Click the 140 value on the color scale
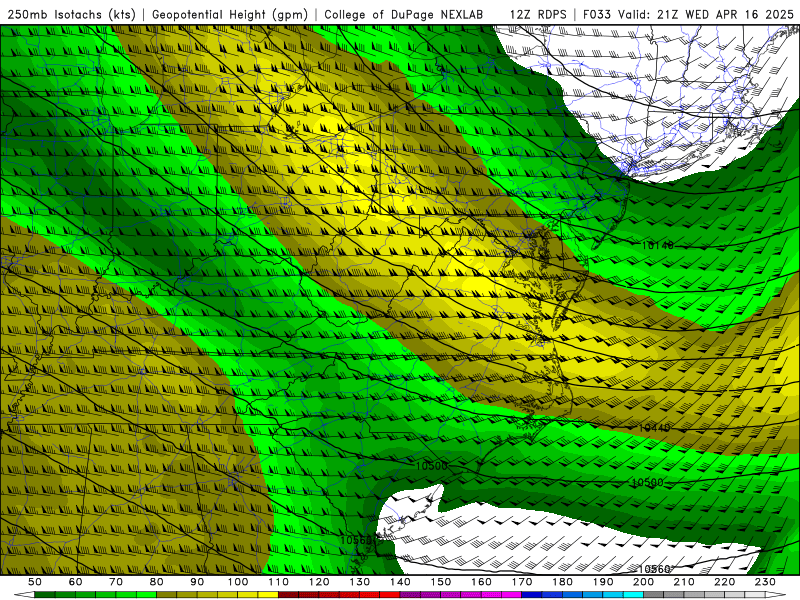Image resolution: width=800 pixels, height=600 pixels. click(x=401, y=582)
